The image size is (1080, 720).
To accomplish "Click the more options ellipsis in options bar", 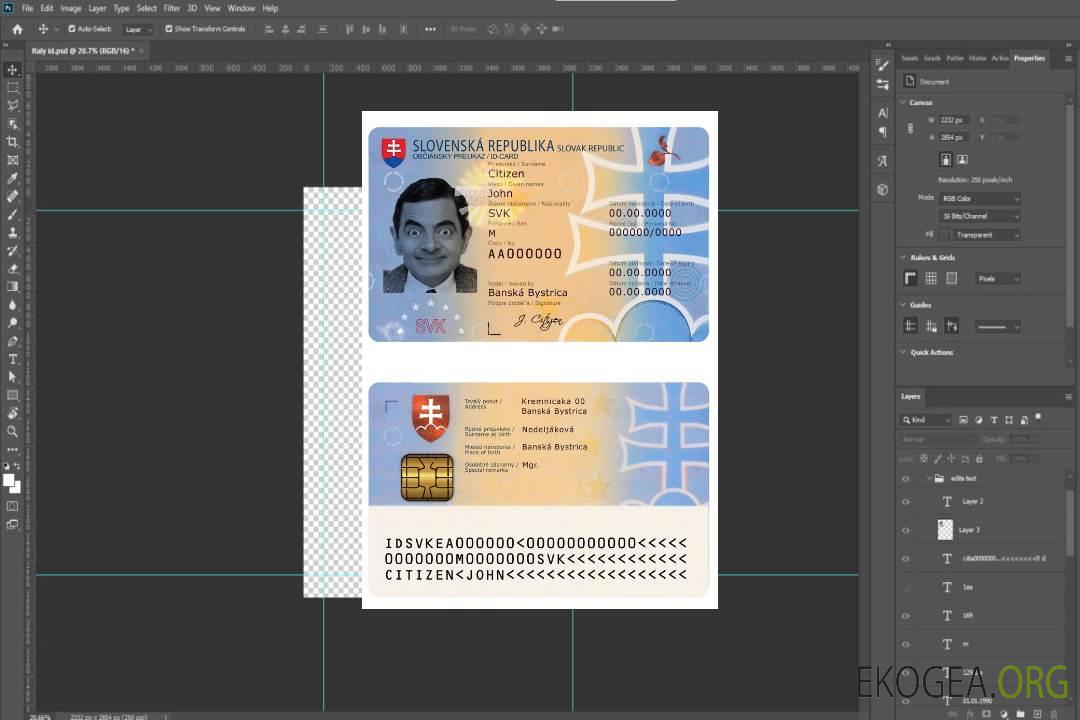I will click(430, 29).
